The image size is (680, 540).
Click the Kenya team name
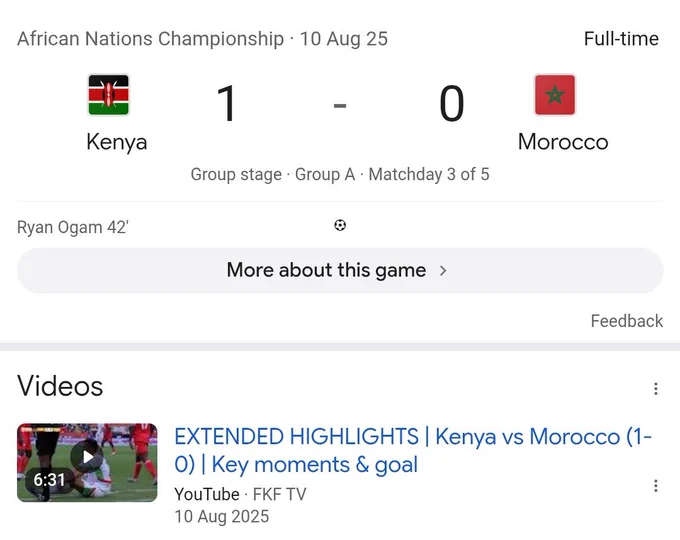pyautogui.click(x=117, y=142)
